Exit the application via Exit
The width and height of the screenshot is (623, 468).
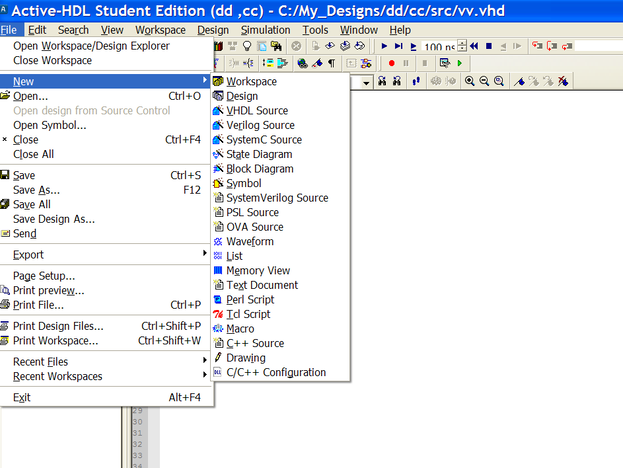(x=105, y=397)
